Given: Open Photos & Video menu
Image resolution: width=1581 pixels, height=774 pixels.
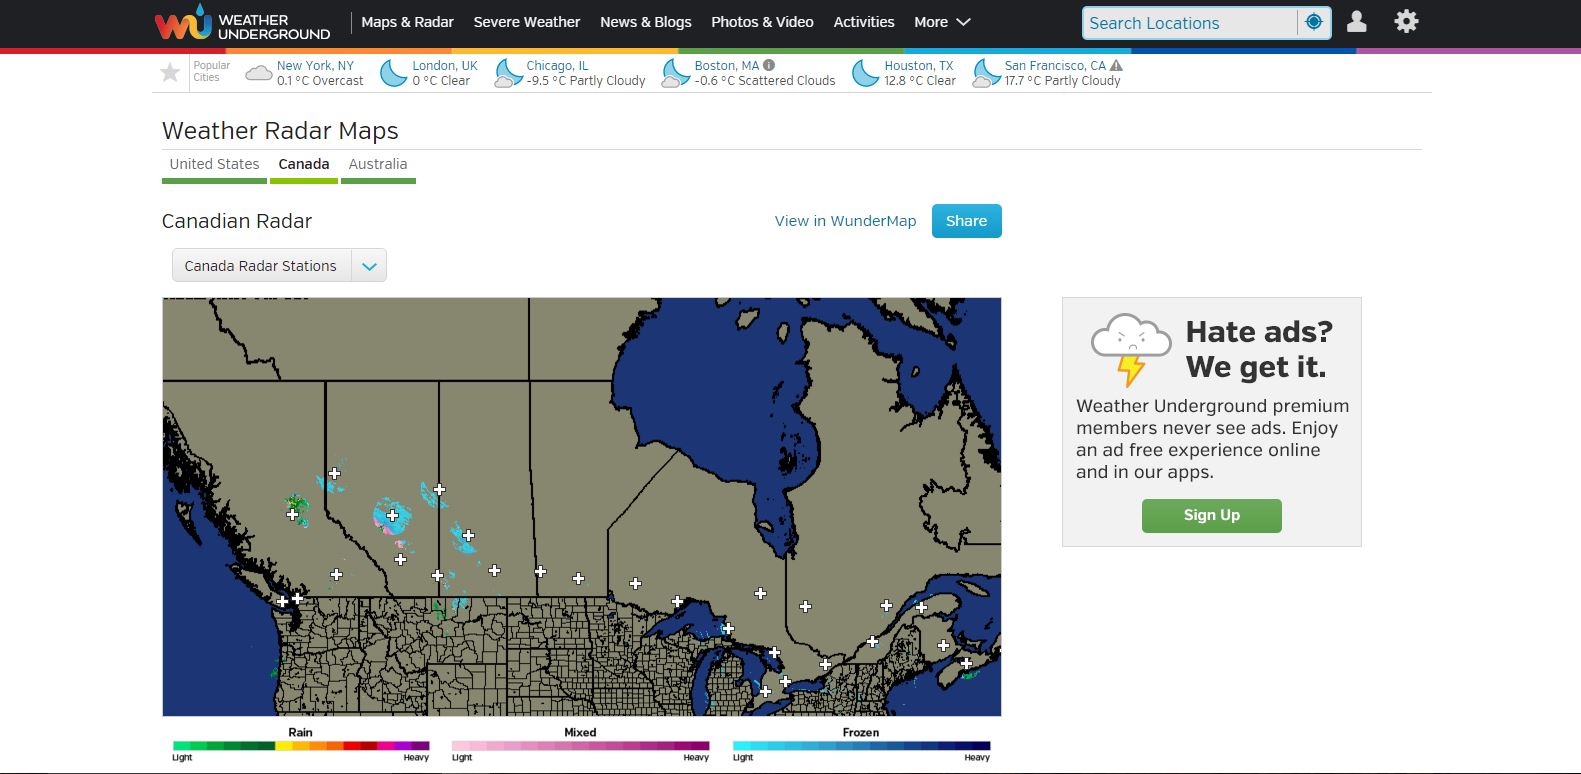Looking at the screenshot, I should coord(762,22).
